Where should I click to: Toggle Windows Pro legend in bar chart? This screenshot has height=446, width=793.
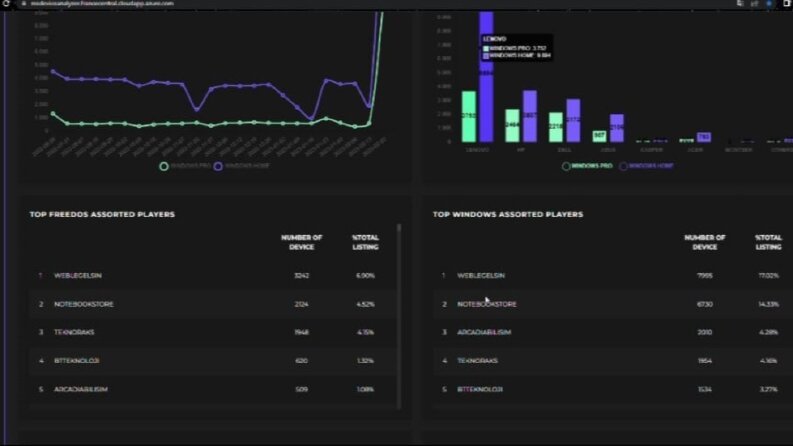[x=587, y=166]
